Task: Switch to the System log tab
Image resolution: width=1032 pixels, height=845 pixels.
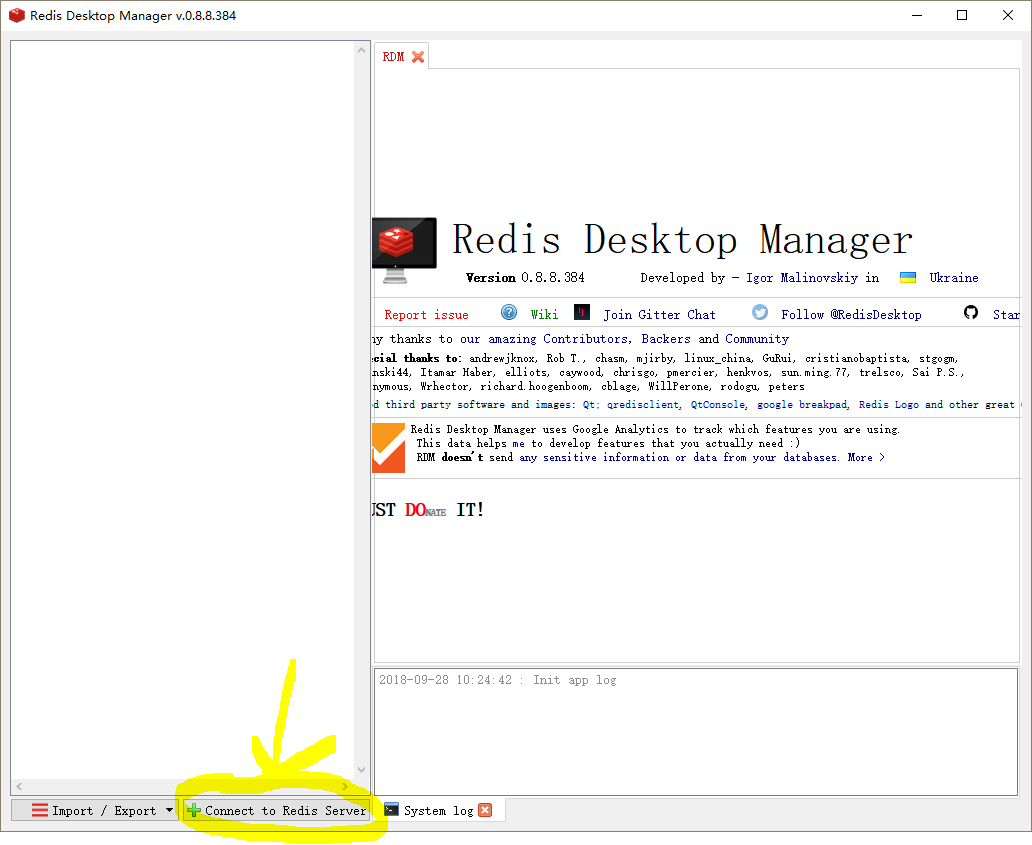Action: click(x=438, y=811)
